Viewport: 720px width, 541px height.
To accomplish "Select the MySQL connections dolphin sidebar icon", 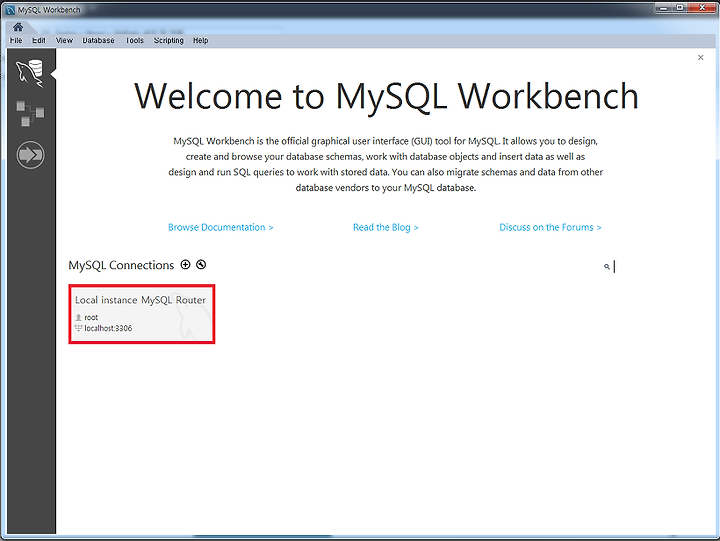I will (30, 73).
